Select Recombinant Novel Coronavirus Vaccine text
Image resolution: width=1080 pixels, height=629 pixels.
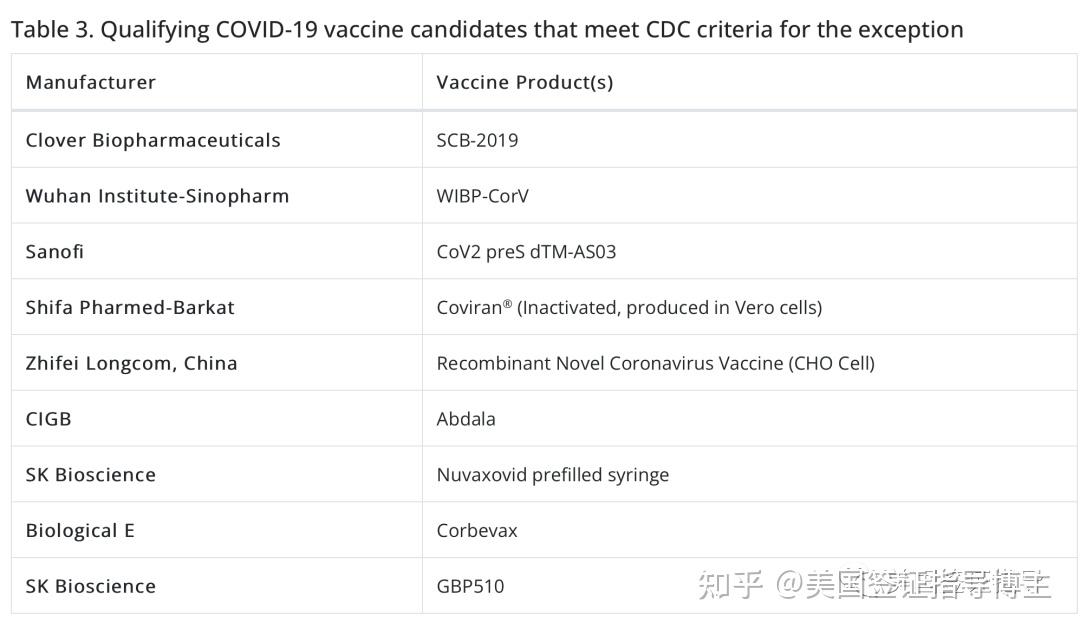click(655, 363)
